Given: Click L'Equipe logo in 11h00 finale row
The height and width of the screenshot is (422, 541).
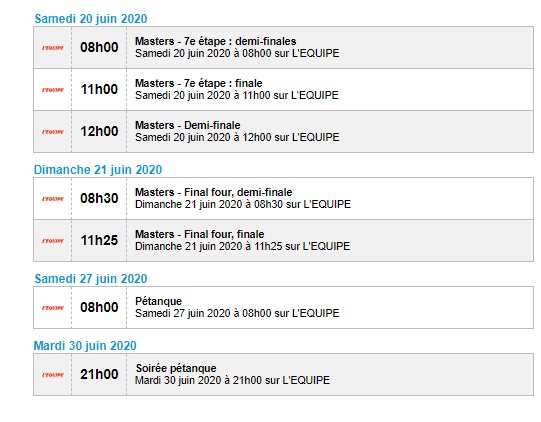Looking at the screenshot, I should tap(53, 90).
